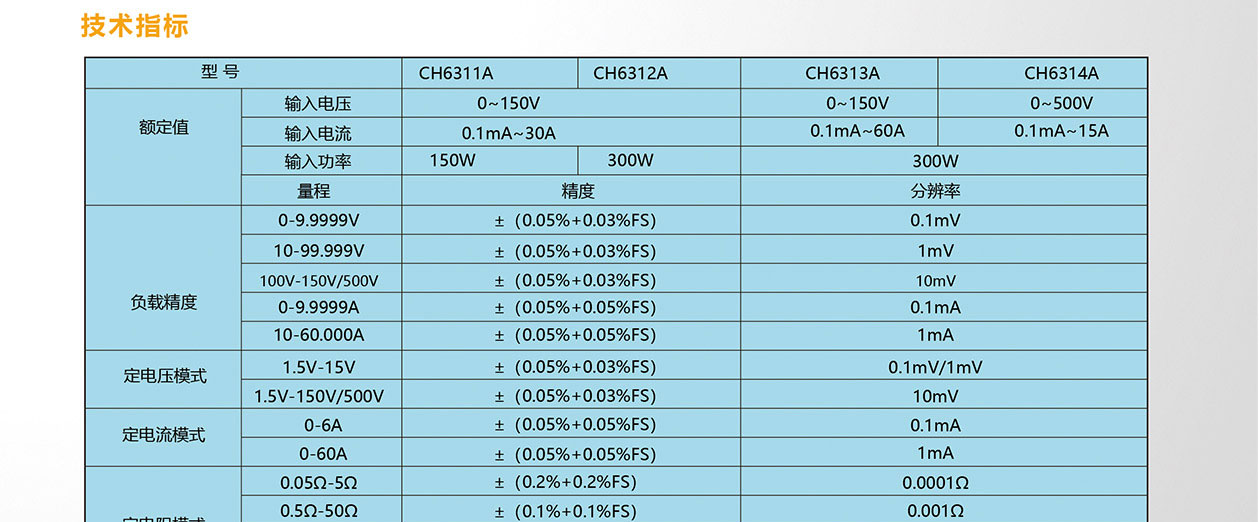Click the CH6313A model header cell

click(842, 73)
